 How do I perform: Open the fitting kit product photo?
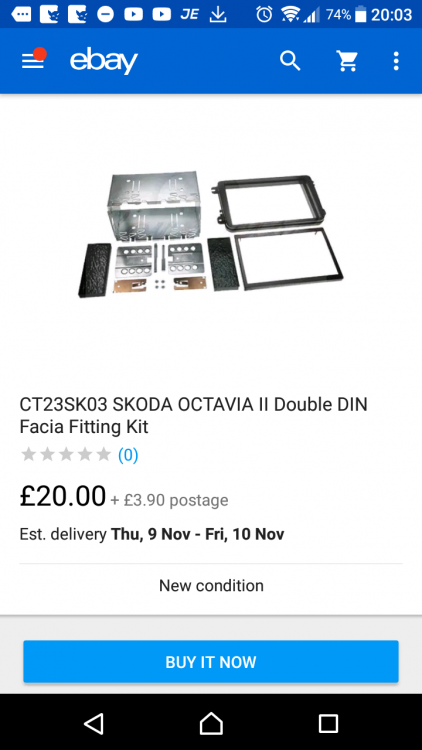(x=211, y=235)
